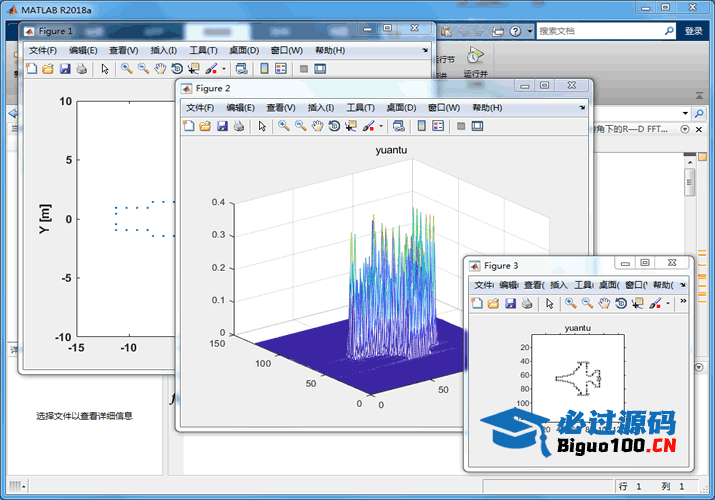Select the Pan hand tool in Figure 2
This screenshot has height=500, width=715.
click(317, 126)
